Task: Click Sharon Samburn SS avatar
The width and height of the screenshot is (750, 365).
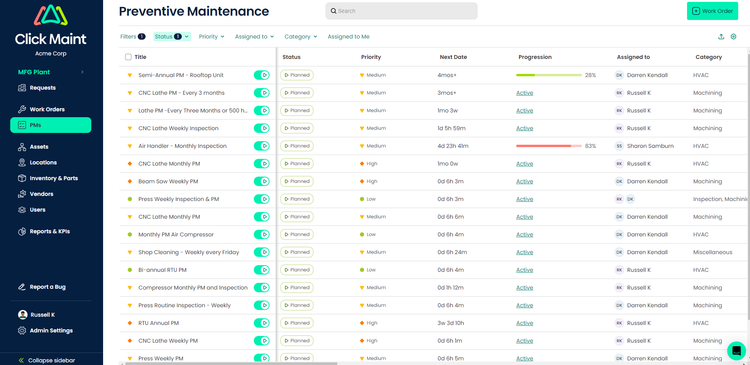Action: 619,146
